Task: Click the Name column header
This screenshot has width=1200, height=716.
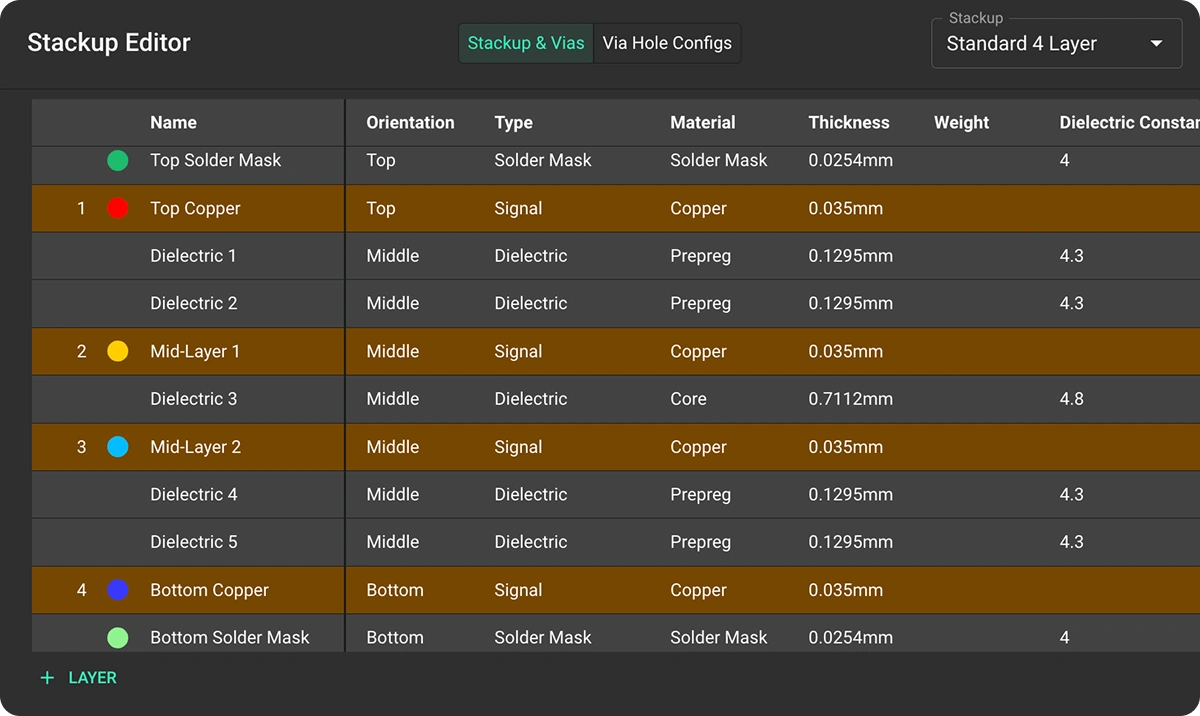Action: 173,122
